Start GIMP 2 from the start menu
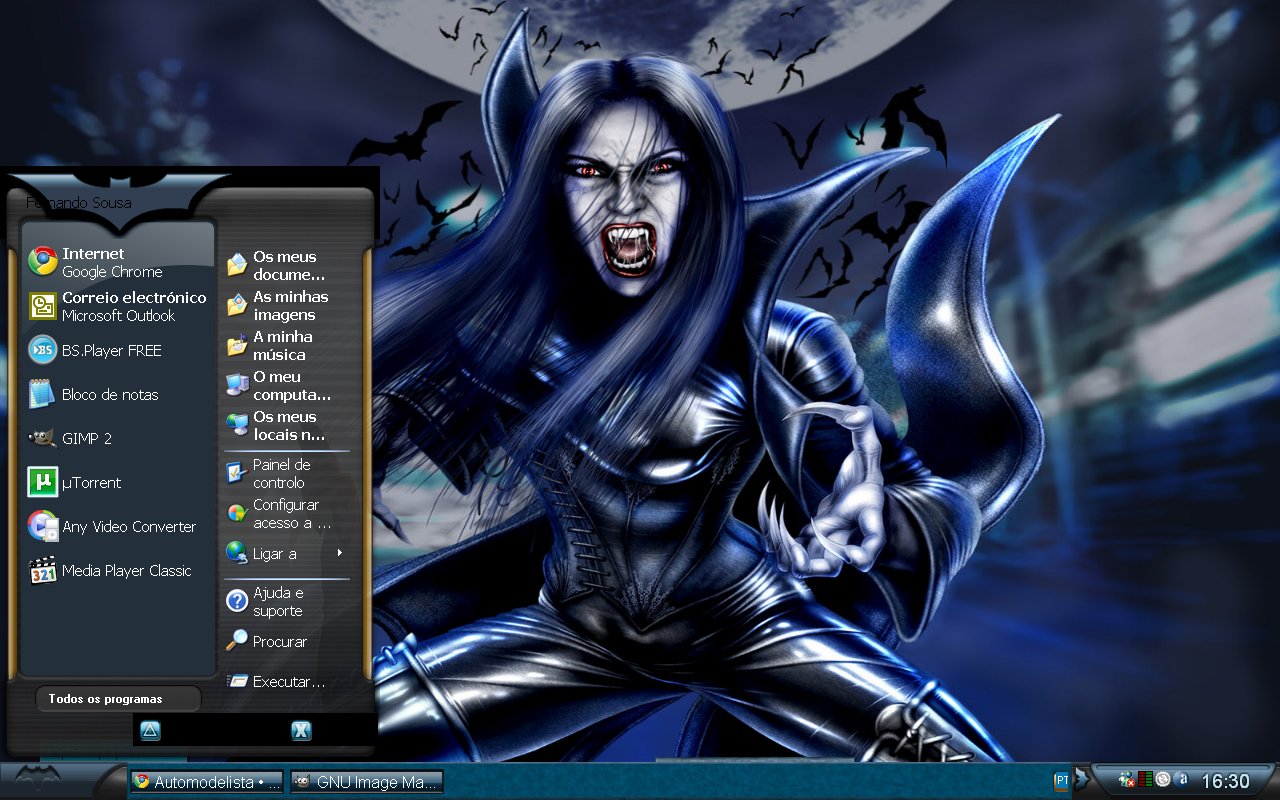 (x=117, y=438)
